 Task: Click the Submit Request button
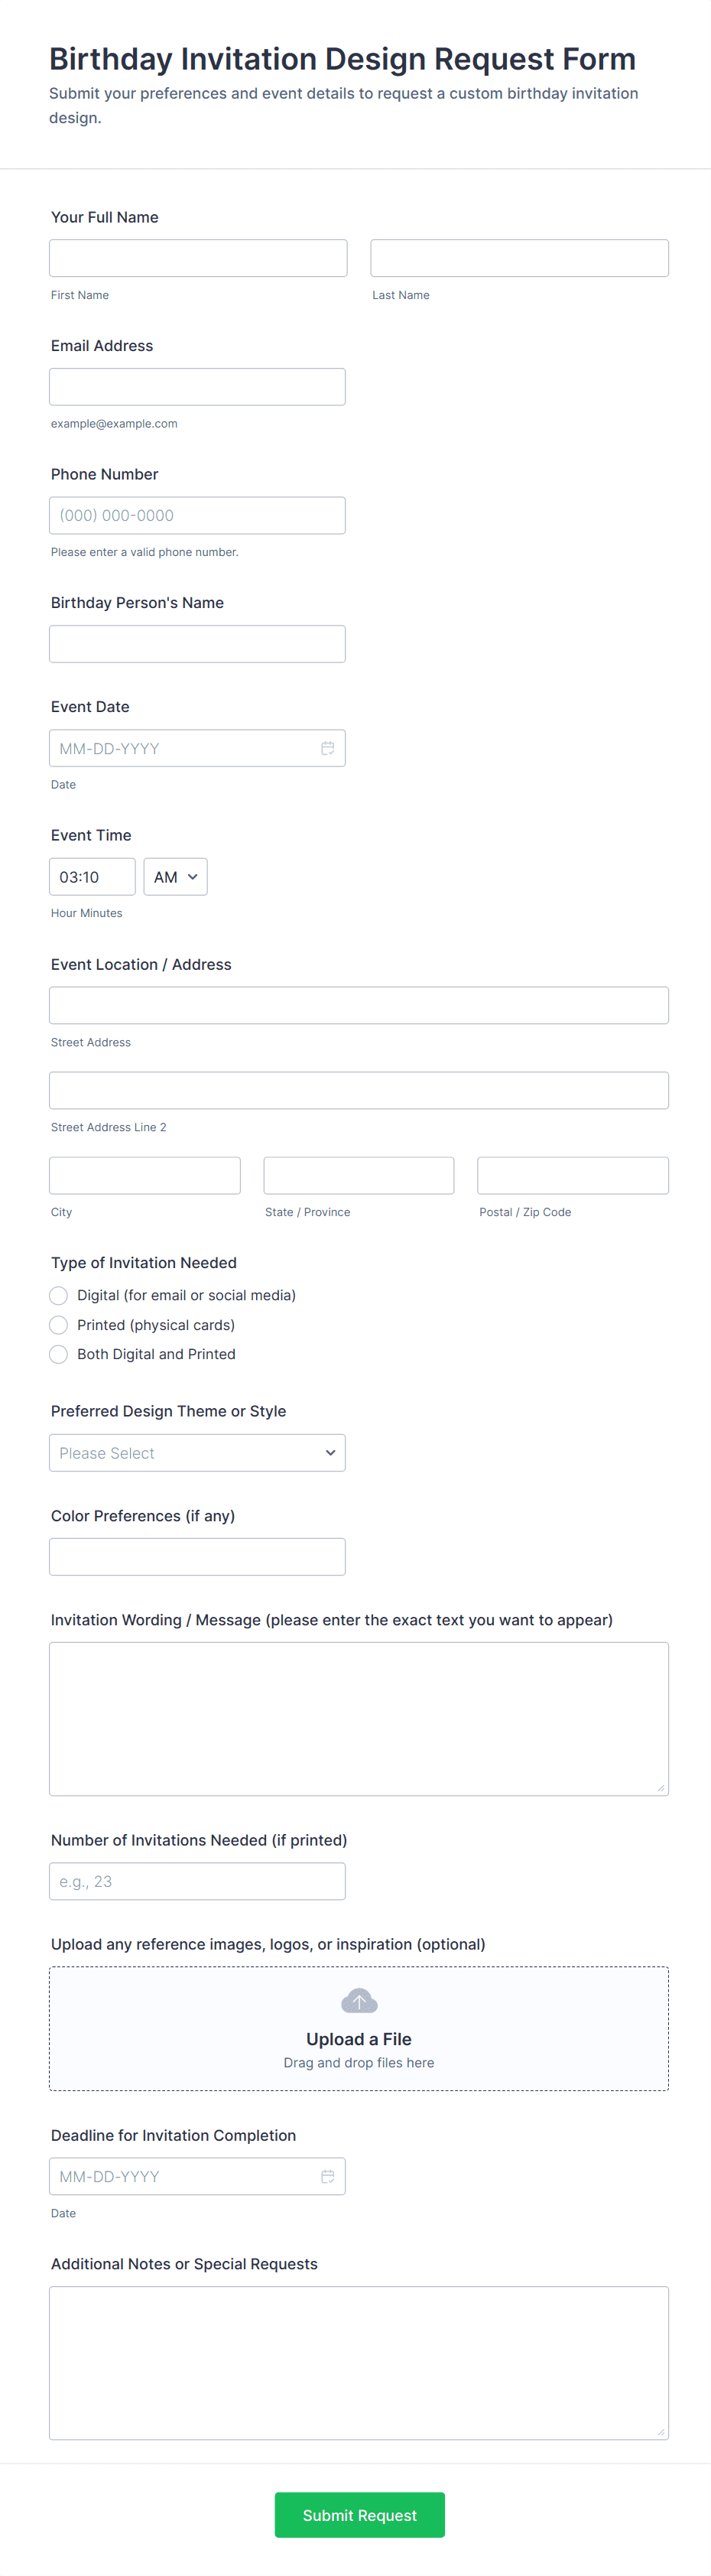(x=360, y=2514)
